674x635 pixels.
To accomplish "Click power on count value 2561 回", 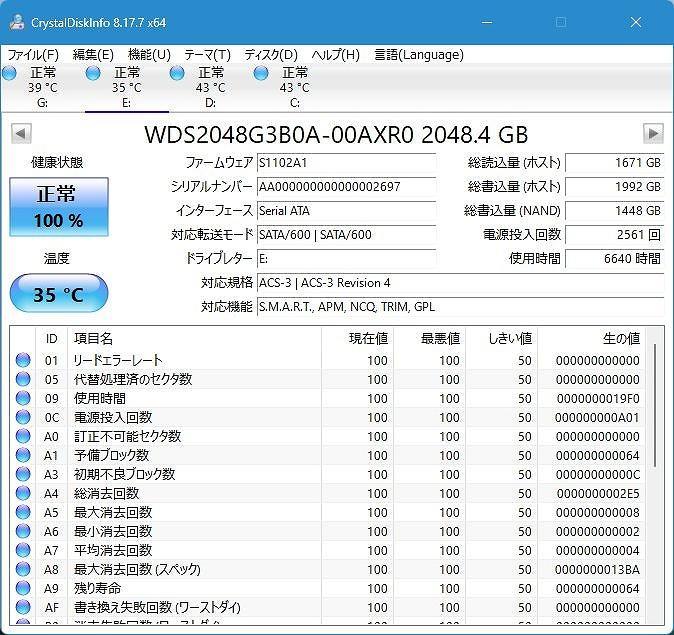I will click(x=614, y=235).
